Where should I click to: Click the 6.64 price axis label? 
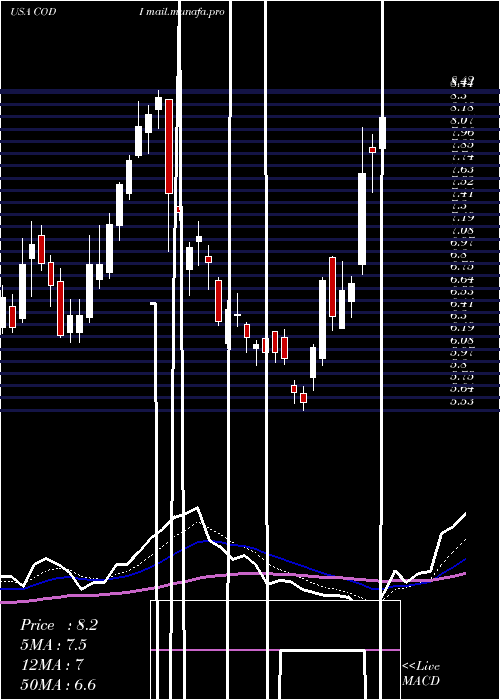tap(462, 279)
